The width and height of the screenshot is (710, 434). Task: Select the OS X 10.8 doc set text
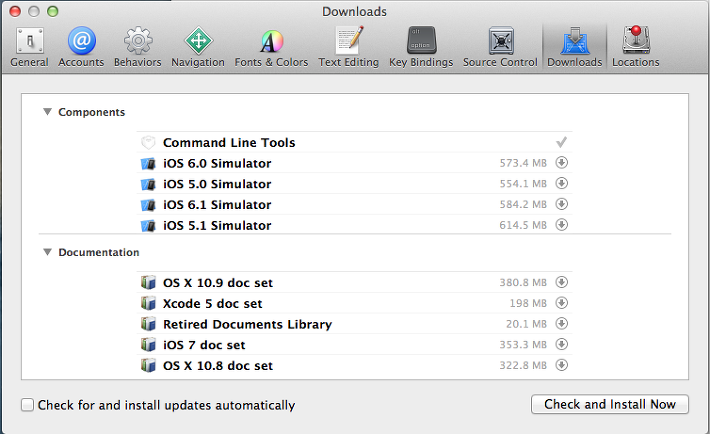pyautogui.click(x=218, y=366)
